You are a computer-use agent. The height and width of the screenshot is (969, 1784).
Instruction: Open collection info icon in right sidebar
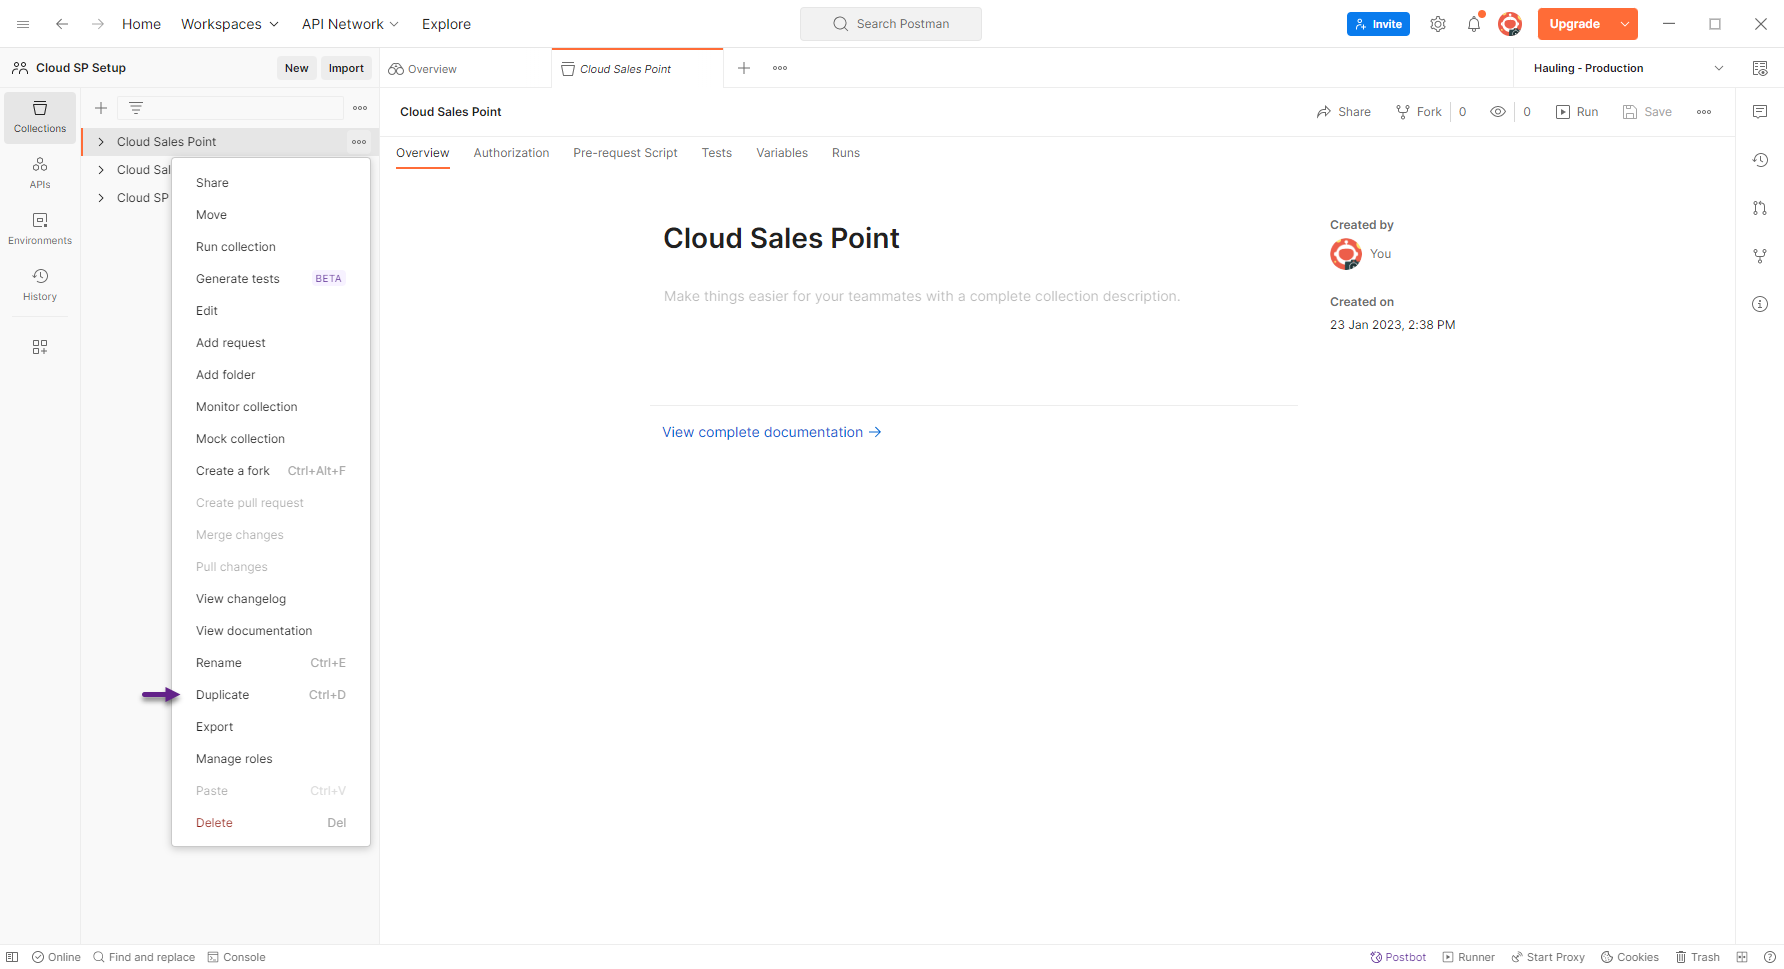tap(1760, 304)
